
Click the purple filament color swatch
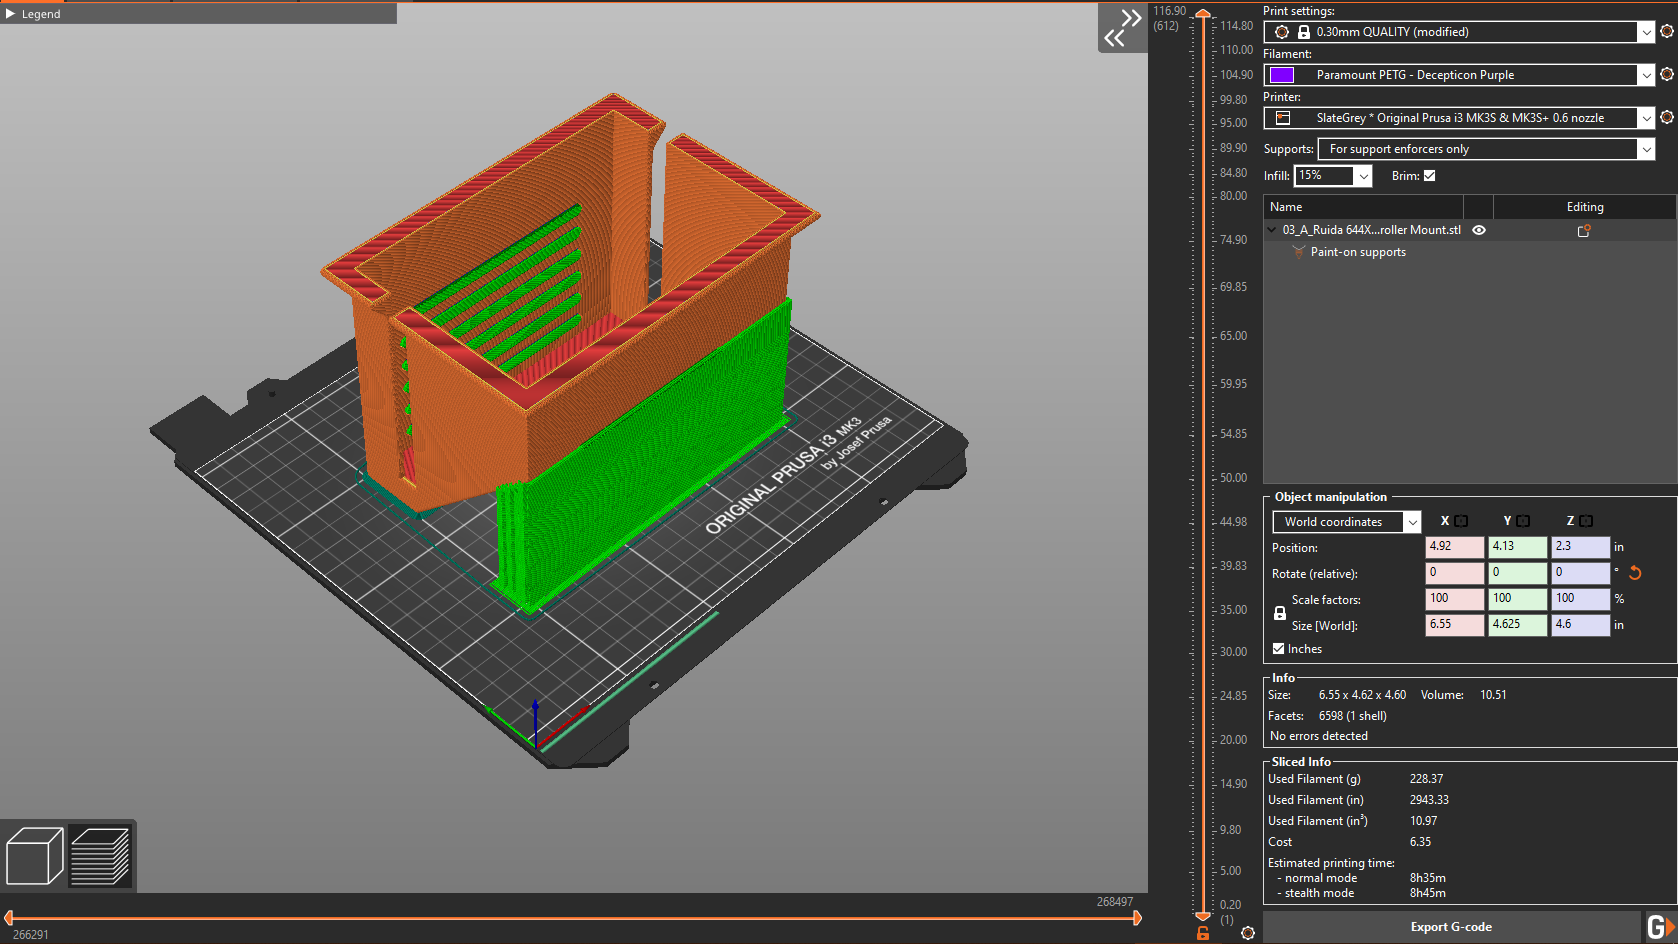click(1282, 75)
